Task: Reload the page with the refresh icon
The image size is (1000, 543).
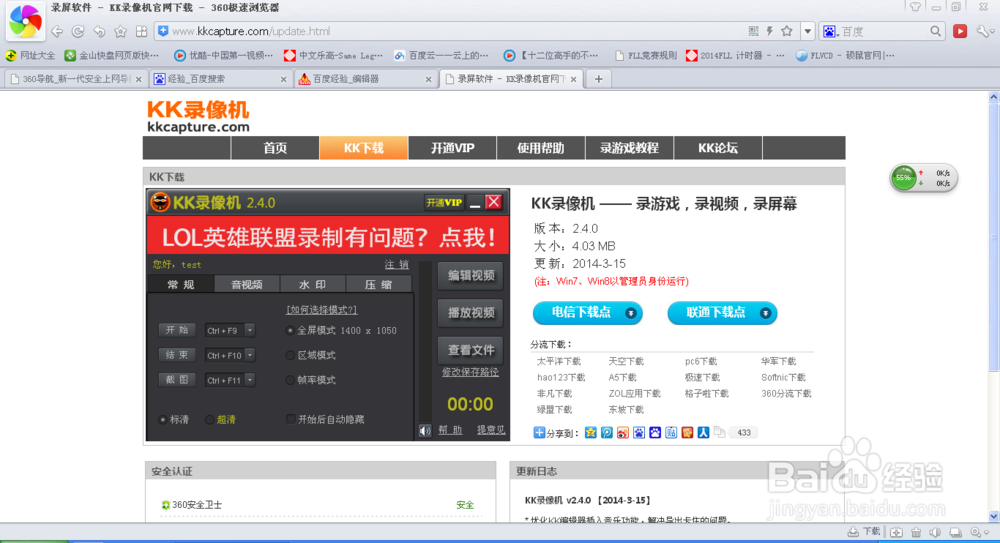Action: [78, 31]
